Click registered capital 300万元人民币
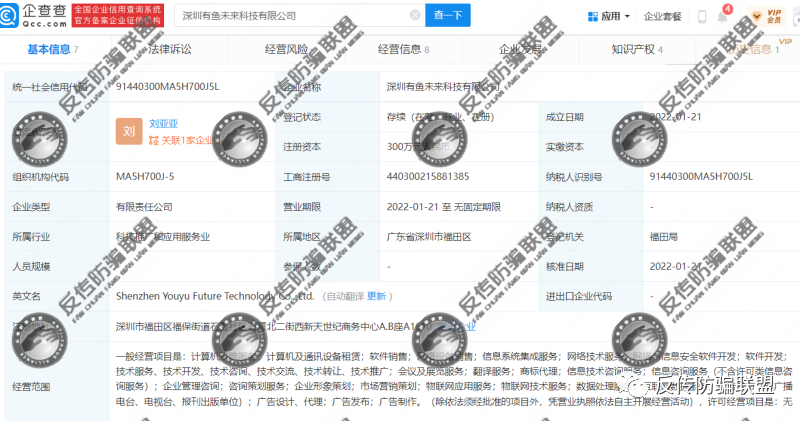 [419, 147]
